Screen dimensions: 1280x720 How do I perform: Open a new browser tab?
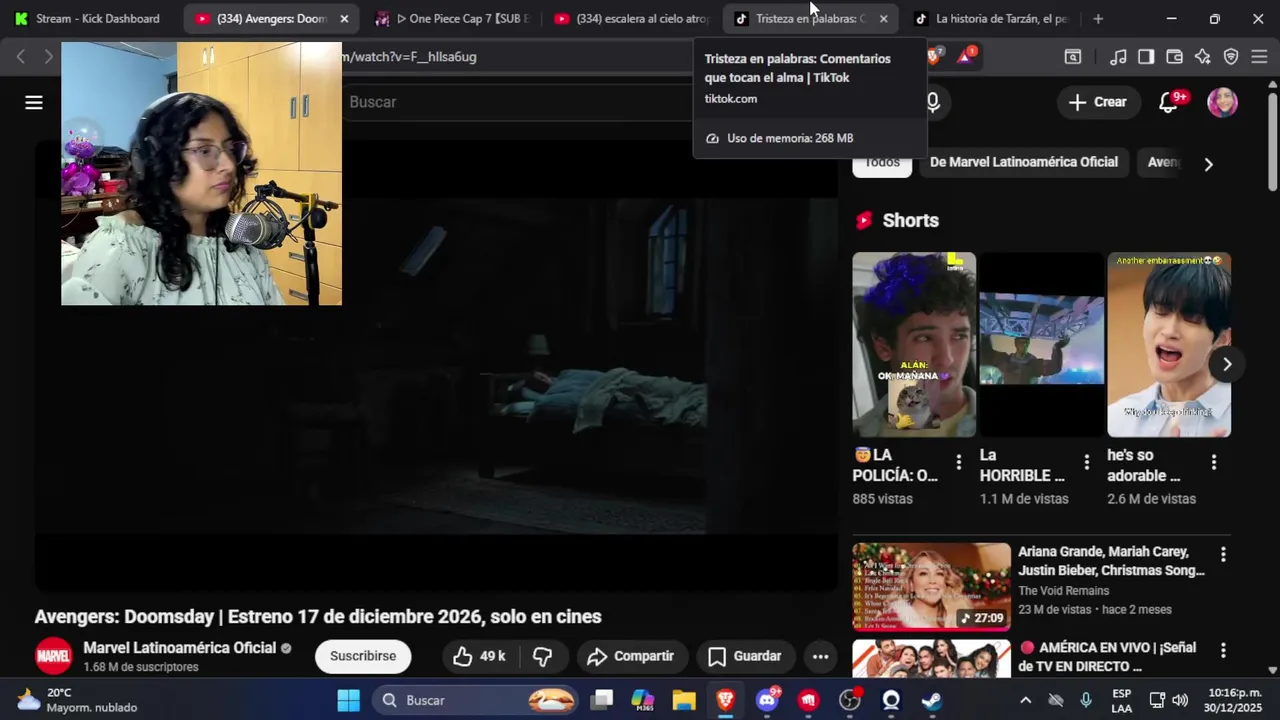pos(1098,18)
